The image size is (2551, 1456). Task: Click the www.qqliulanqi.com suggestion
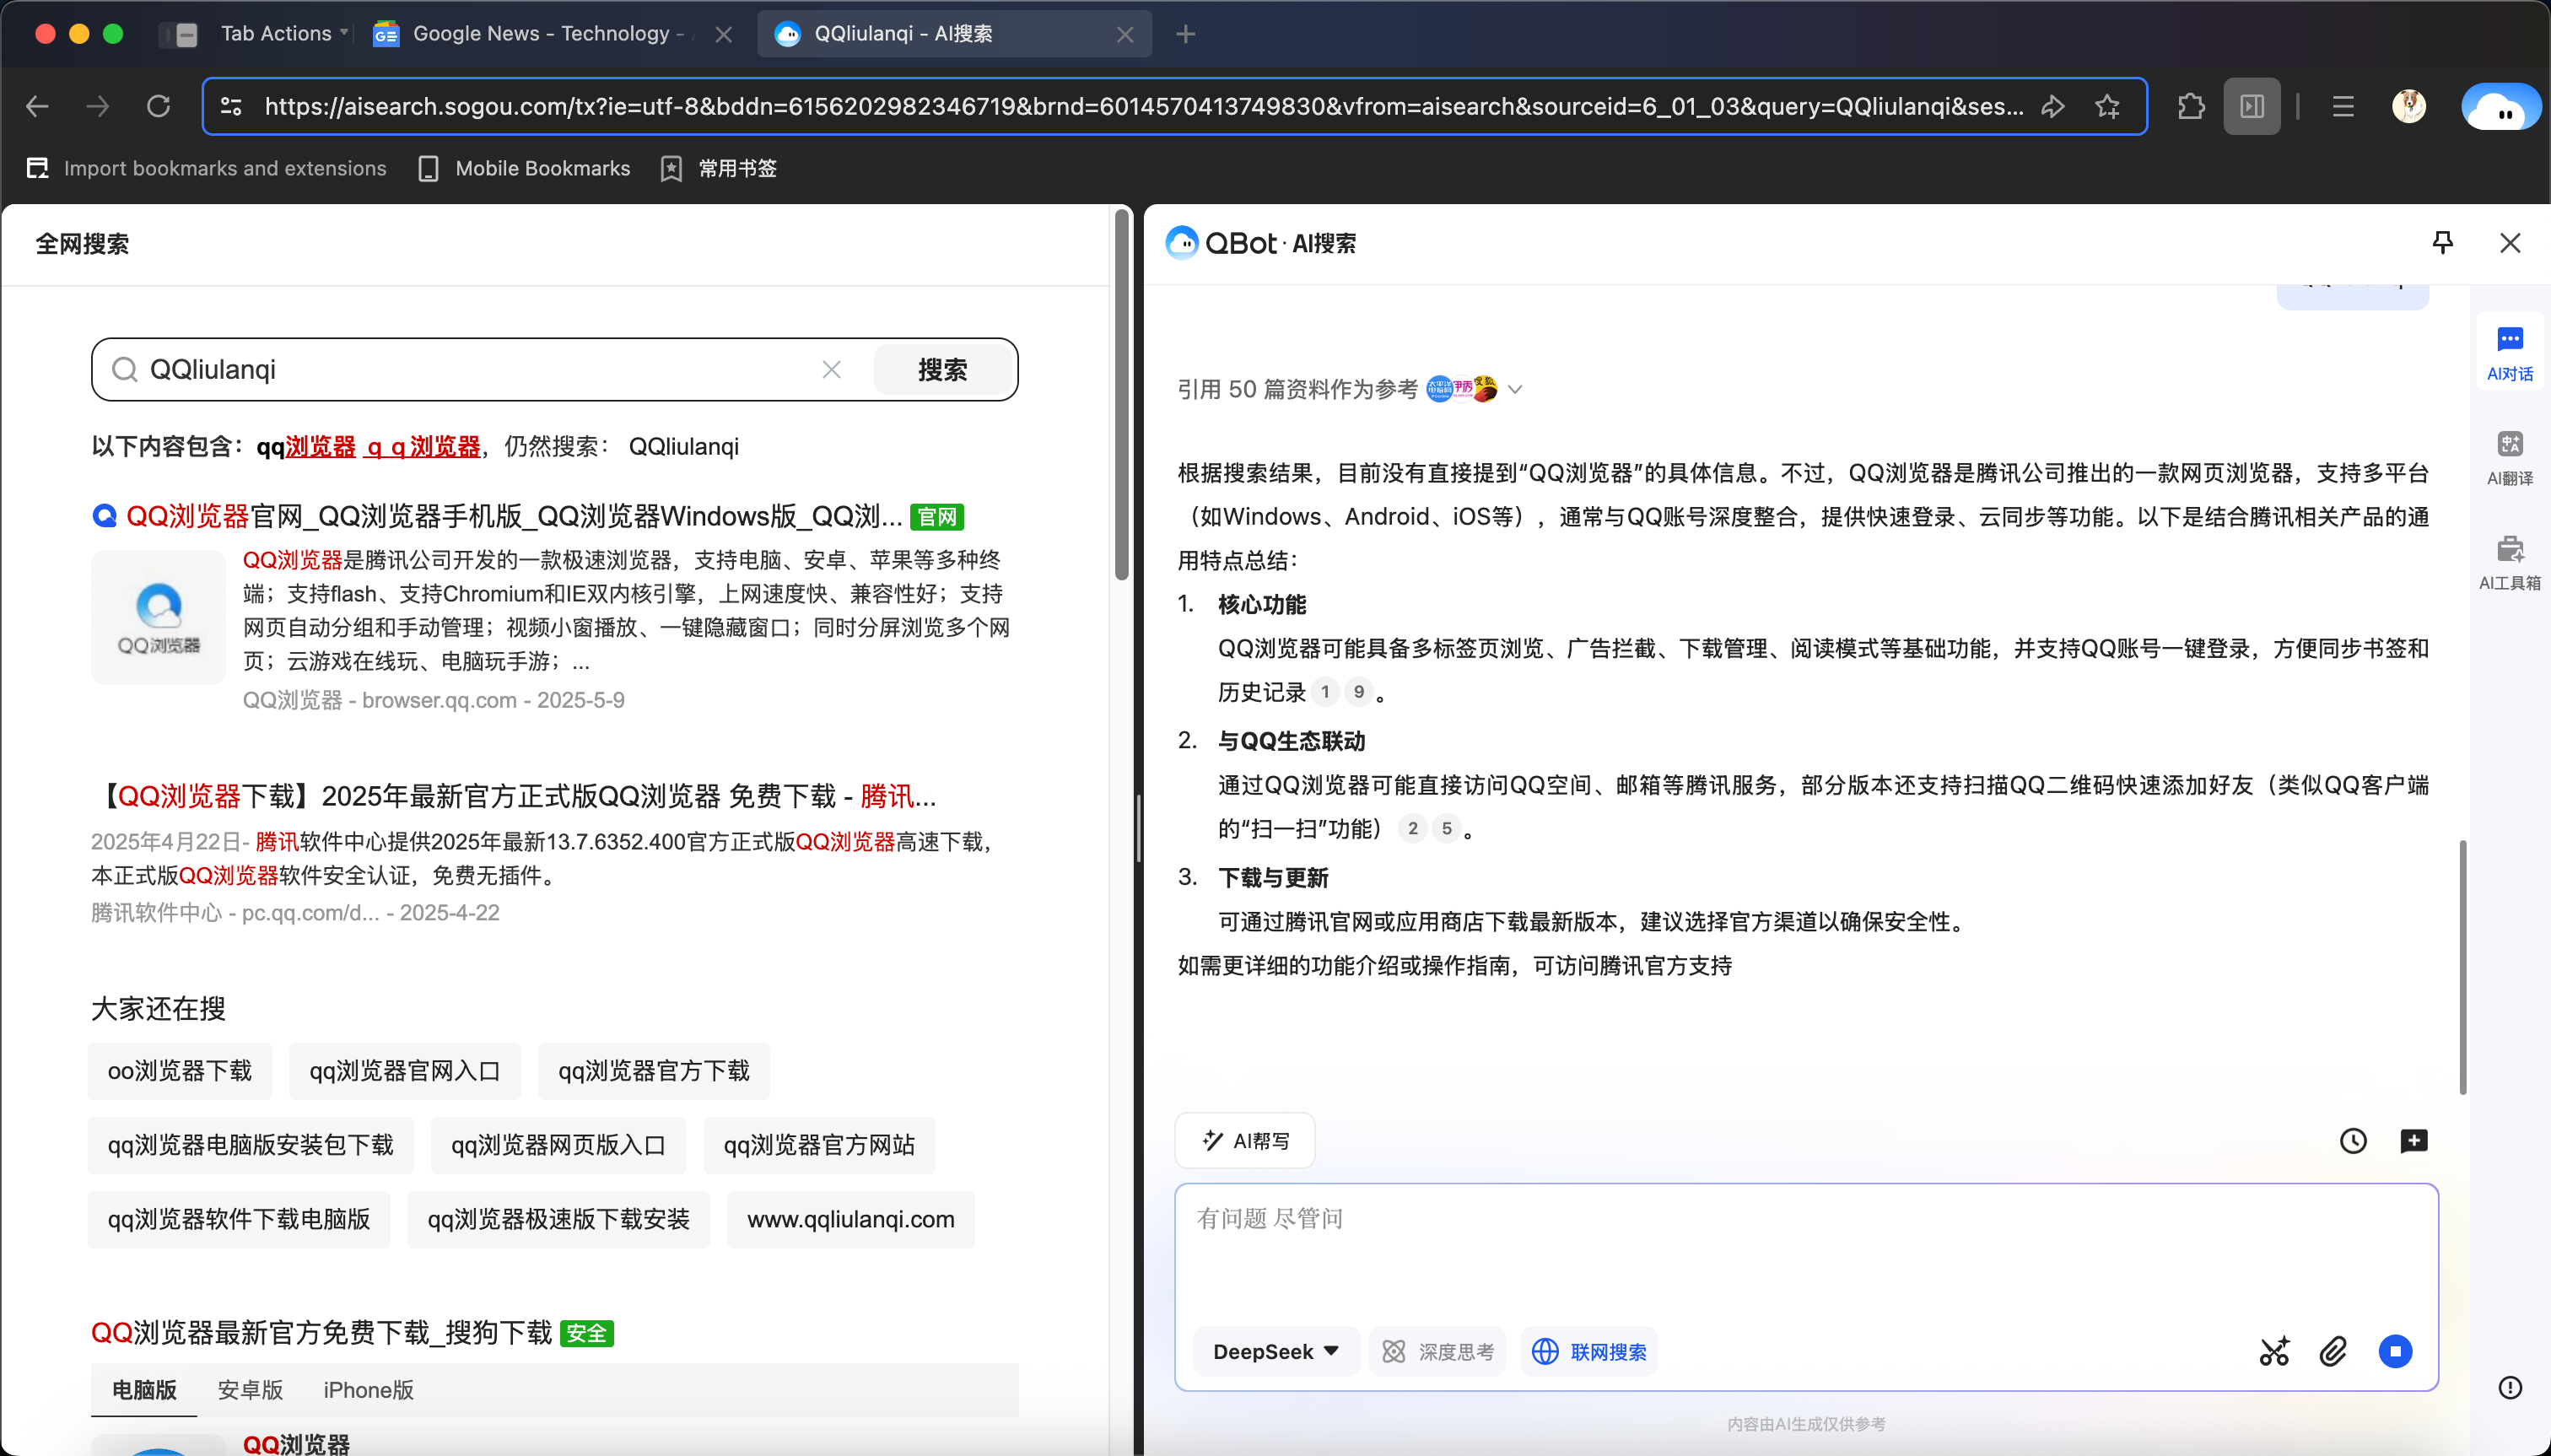851,1219
